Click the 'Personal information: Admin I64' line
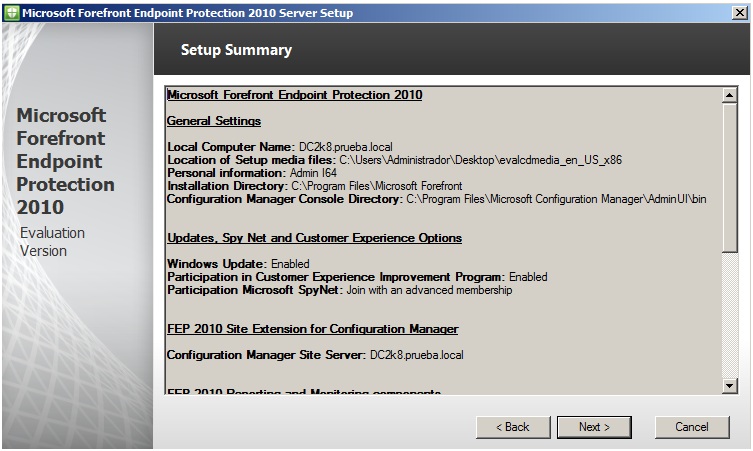The width and height of the screenshot is (753, 451). click(252, 173)
